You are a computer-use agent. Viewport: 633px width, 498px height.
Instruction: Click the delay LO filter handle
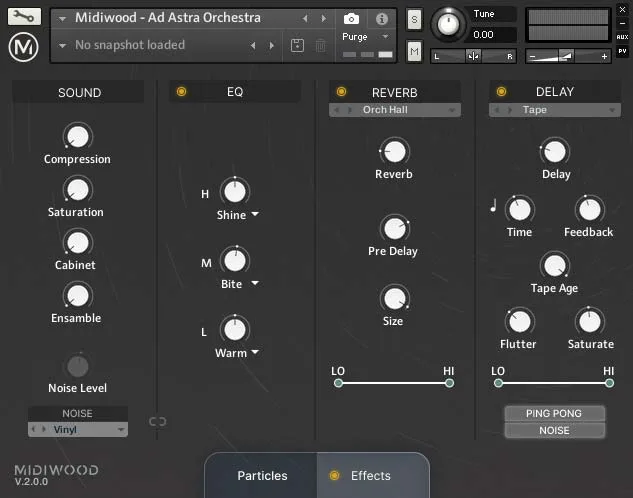[x=498, y=383]
